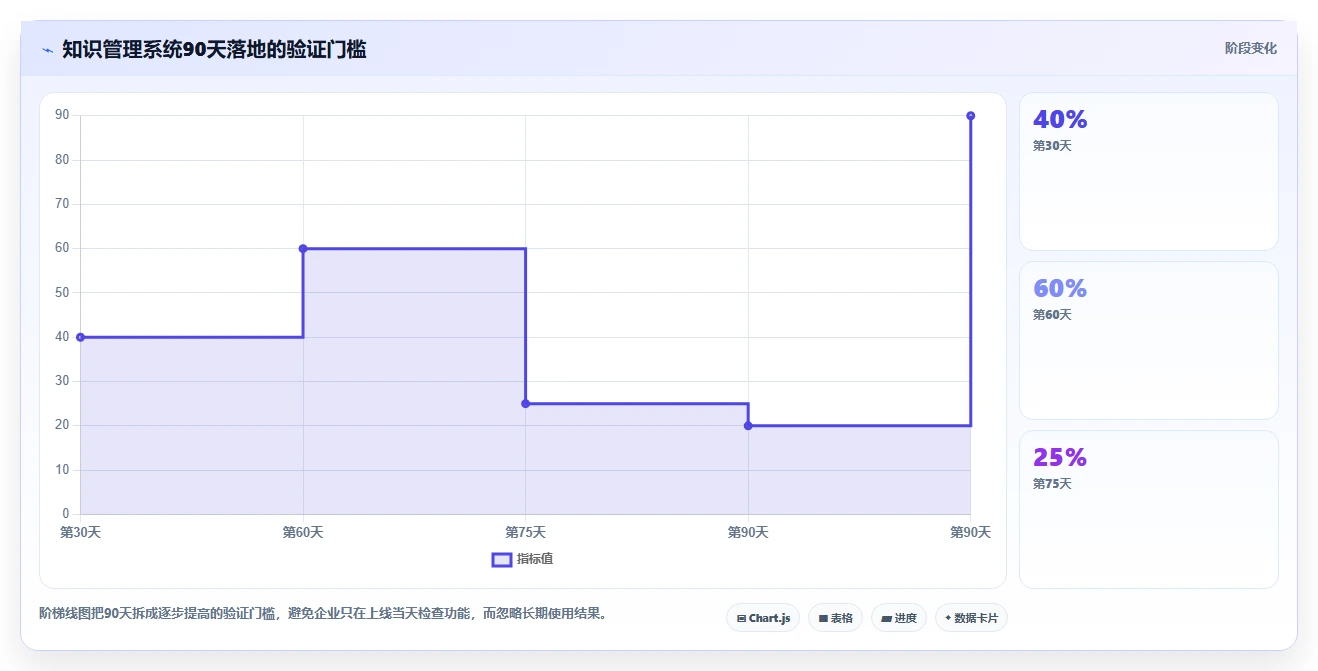The height and width of the screenshot is (671, 1318).
Task: Click the data point at 第75天 value 25
Action: [525, 404]
